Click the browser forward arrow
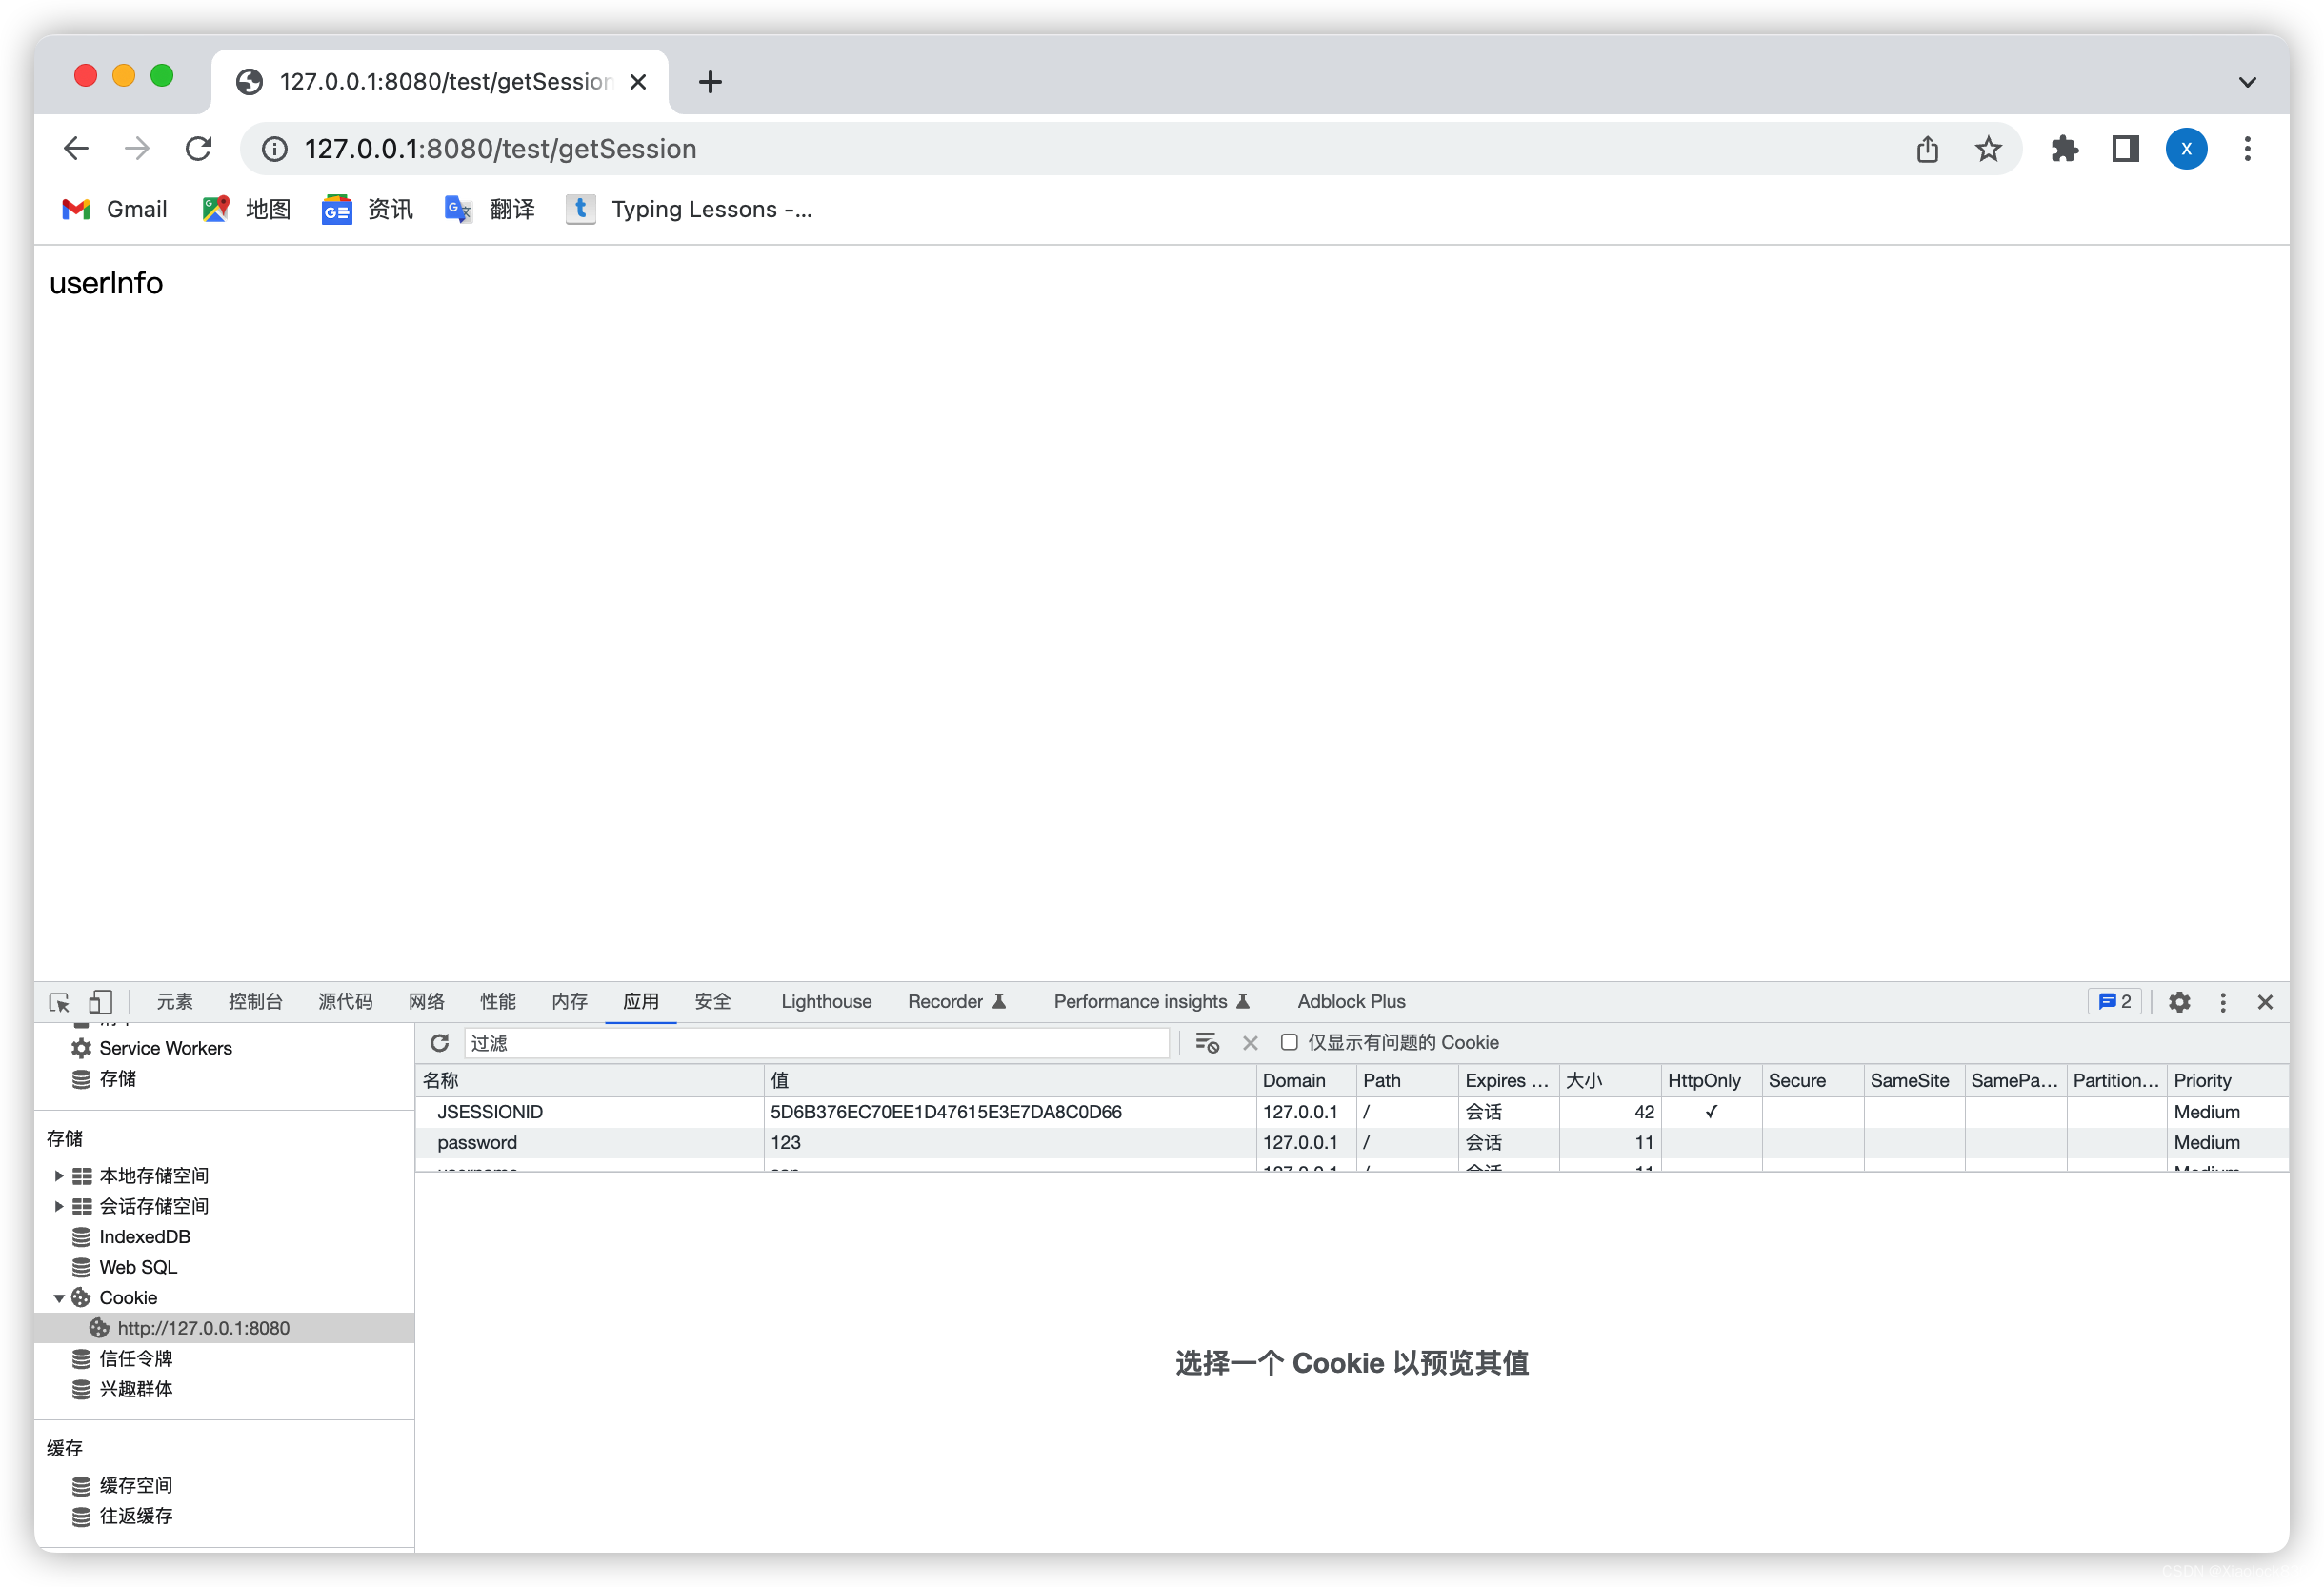This screenshot has height=1587, width=2324. (x=137, y=149)
